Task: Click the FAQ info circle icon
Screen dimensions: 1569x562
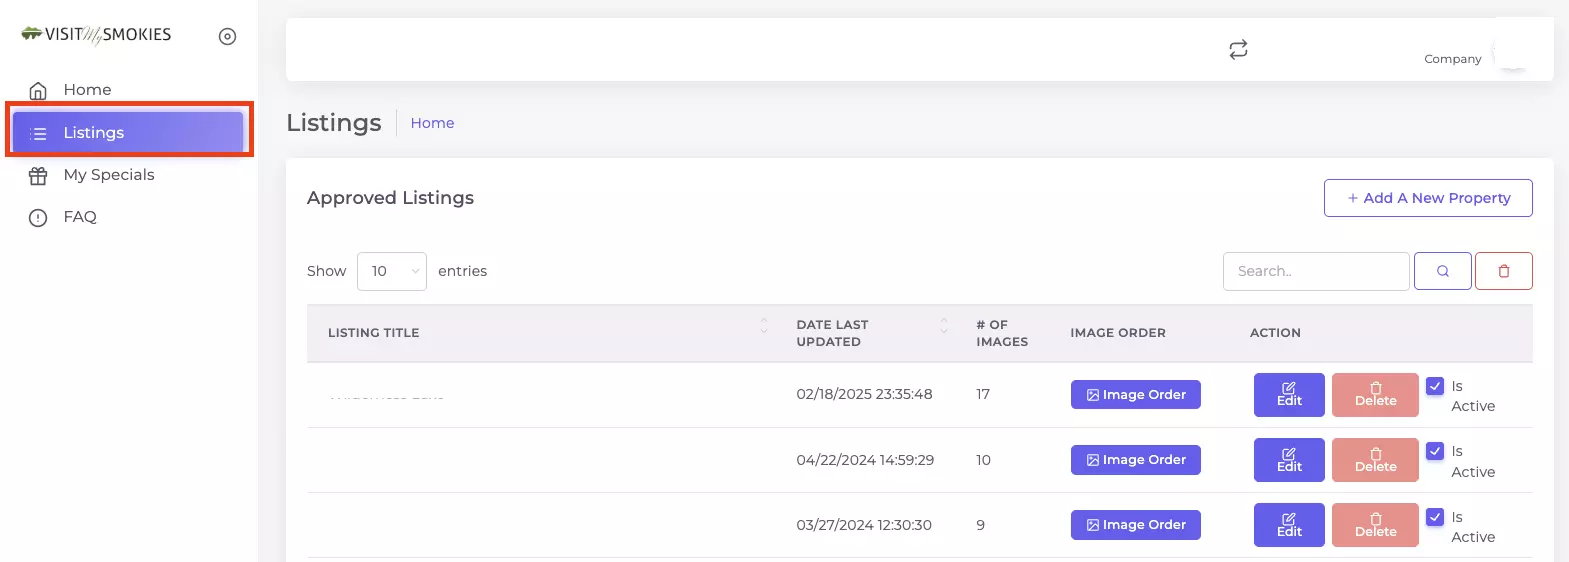Action: 38,218
